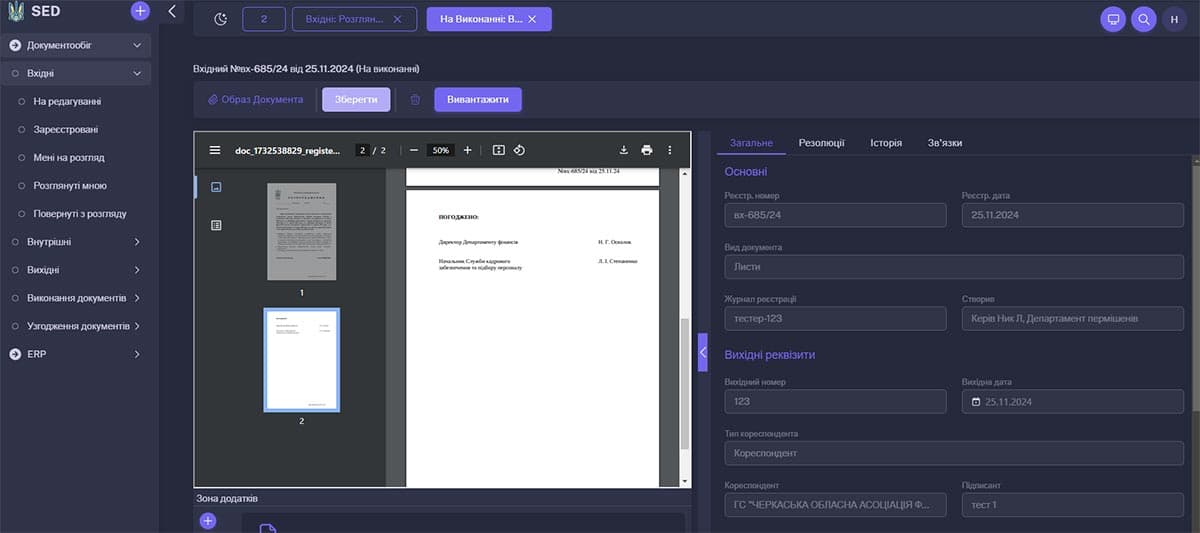1200x533 pixels.
Task: Open the recent history clock icon
Action: [221, 19]
